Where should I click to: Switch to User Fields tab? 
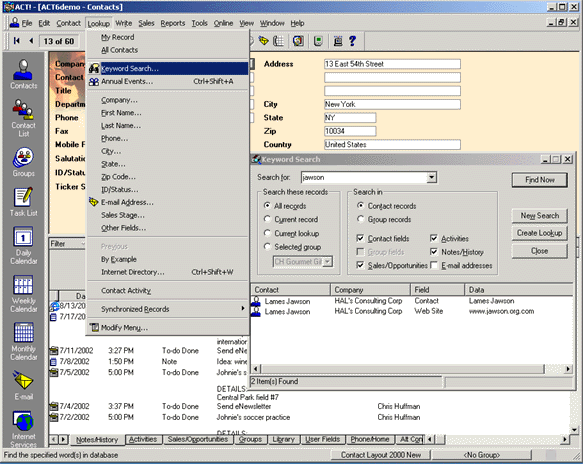[x=322, y=439]
